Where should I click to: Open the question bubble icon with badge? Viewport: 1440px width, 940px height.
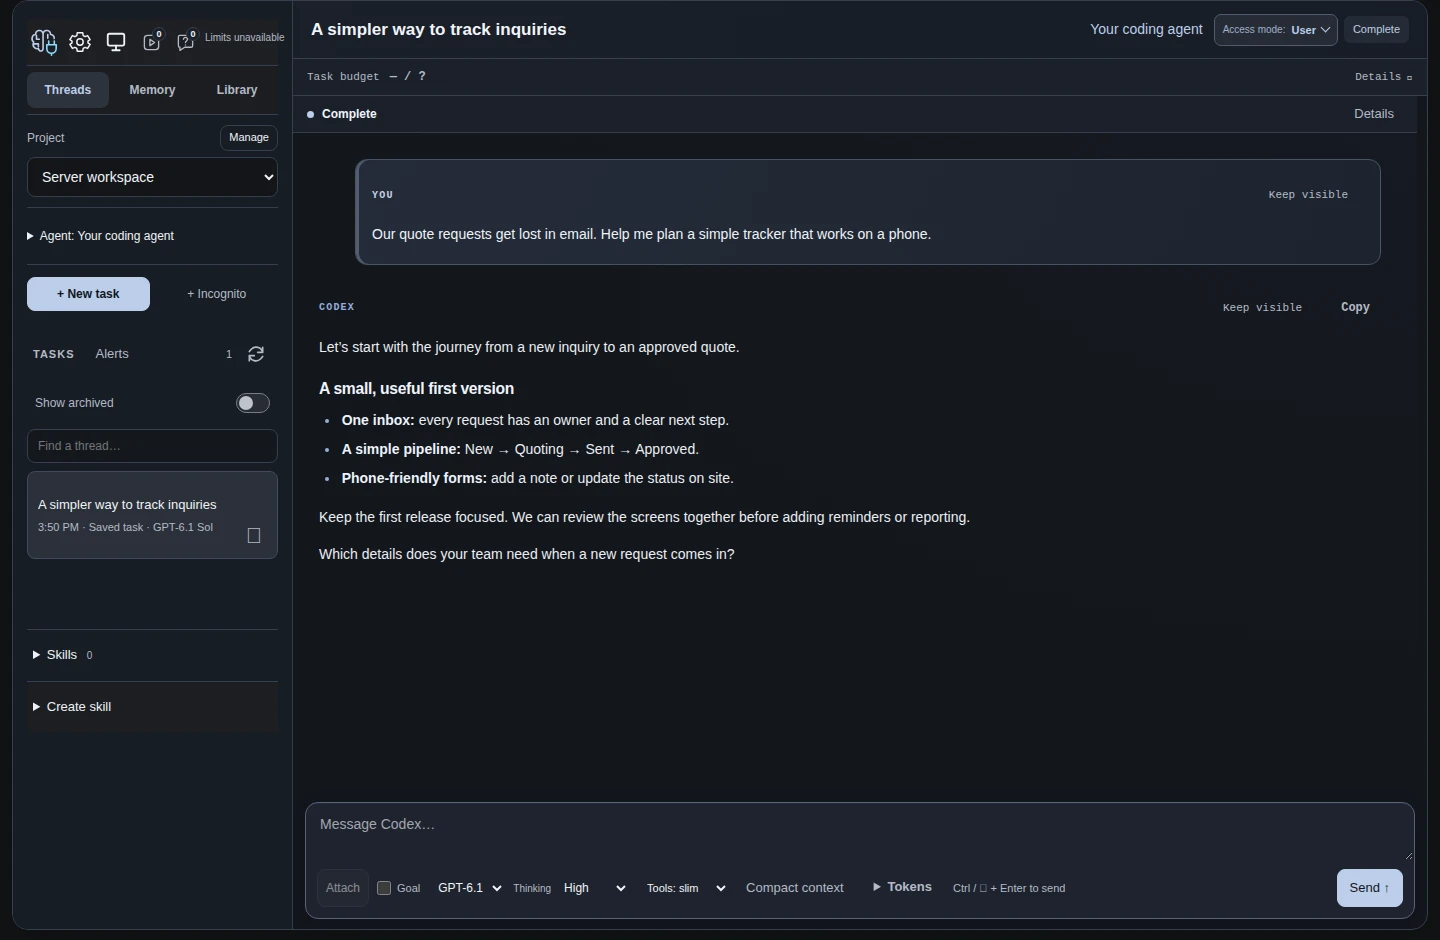186,41
